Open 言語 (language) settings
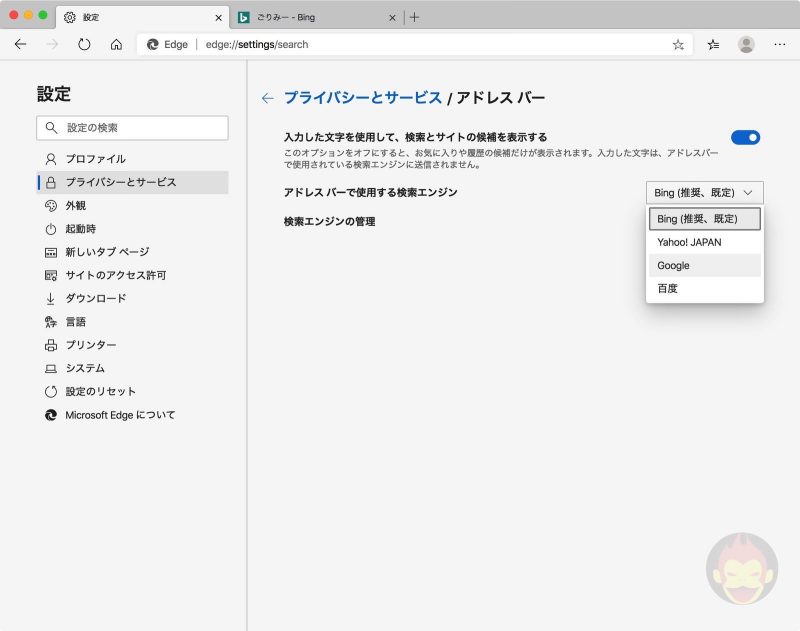 click(85, 323)
